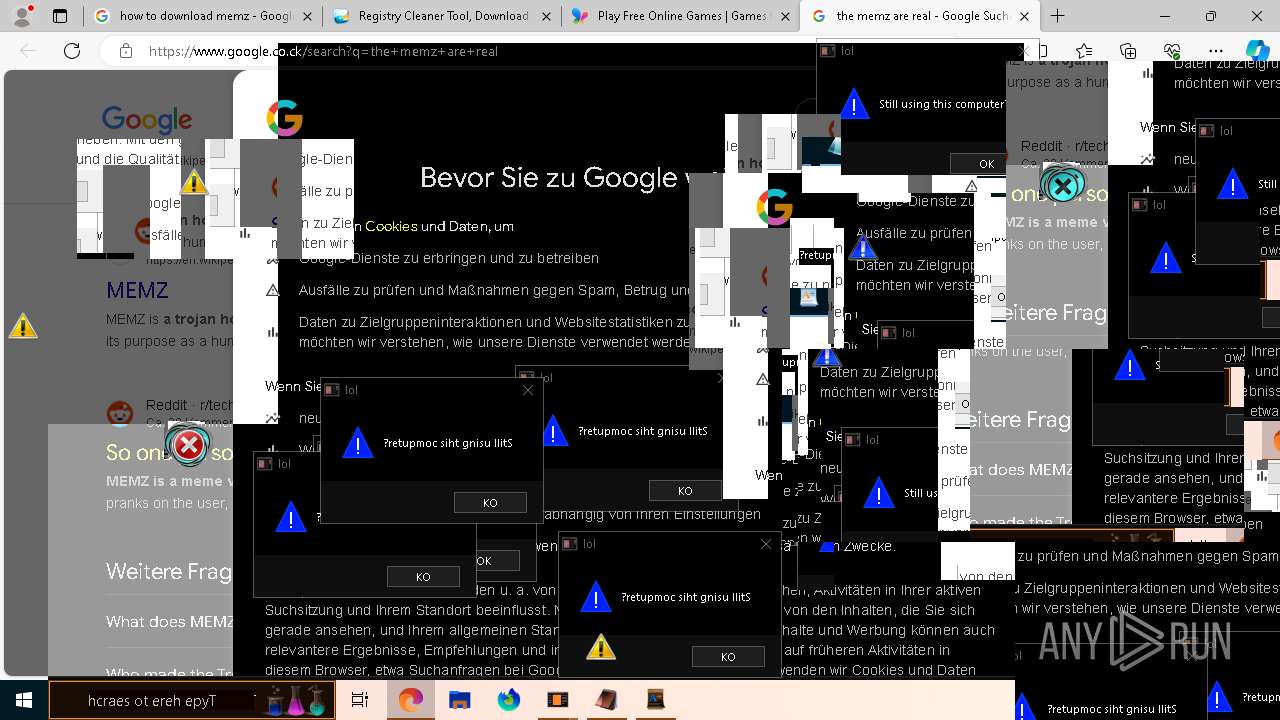Open the 'Reddit · r/tech' result
The width and height of the screenshot is (1280, 720).
[189, 405]
